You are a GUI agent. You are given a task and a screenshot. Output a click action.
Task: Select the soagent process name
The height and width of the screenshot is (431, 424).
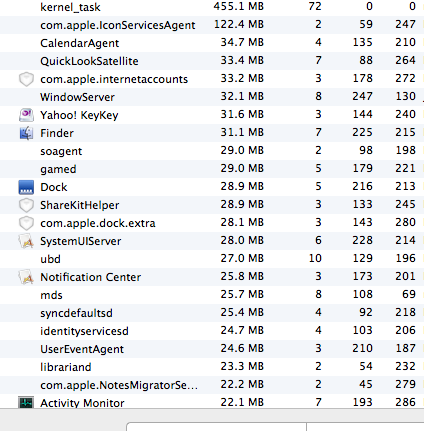pyautogui.click(x=61, y=151)
